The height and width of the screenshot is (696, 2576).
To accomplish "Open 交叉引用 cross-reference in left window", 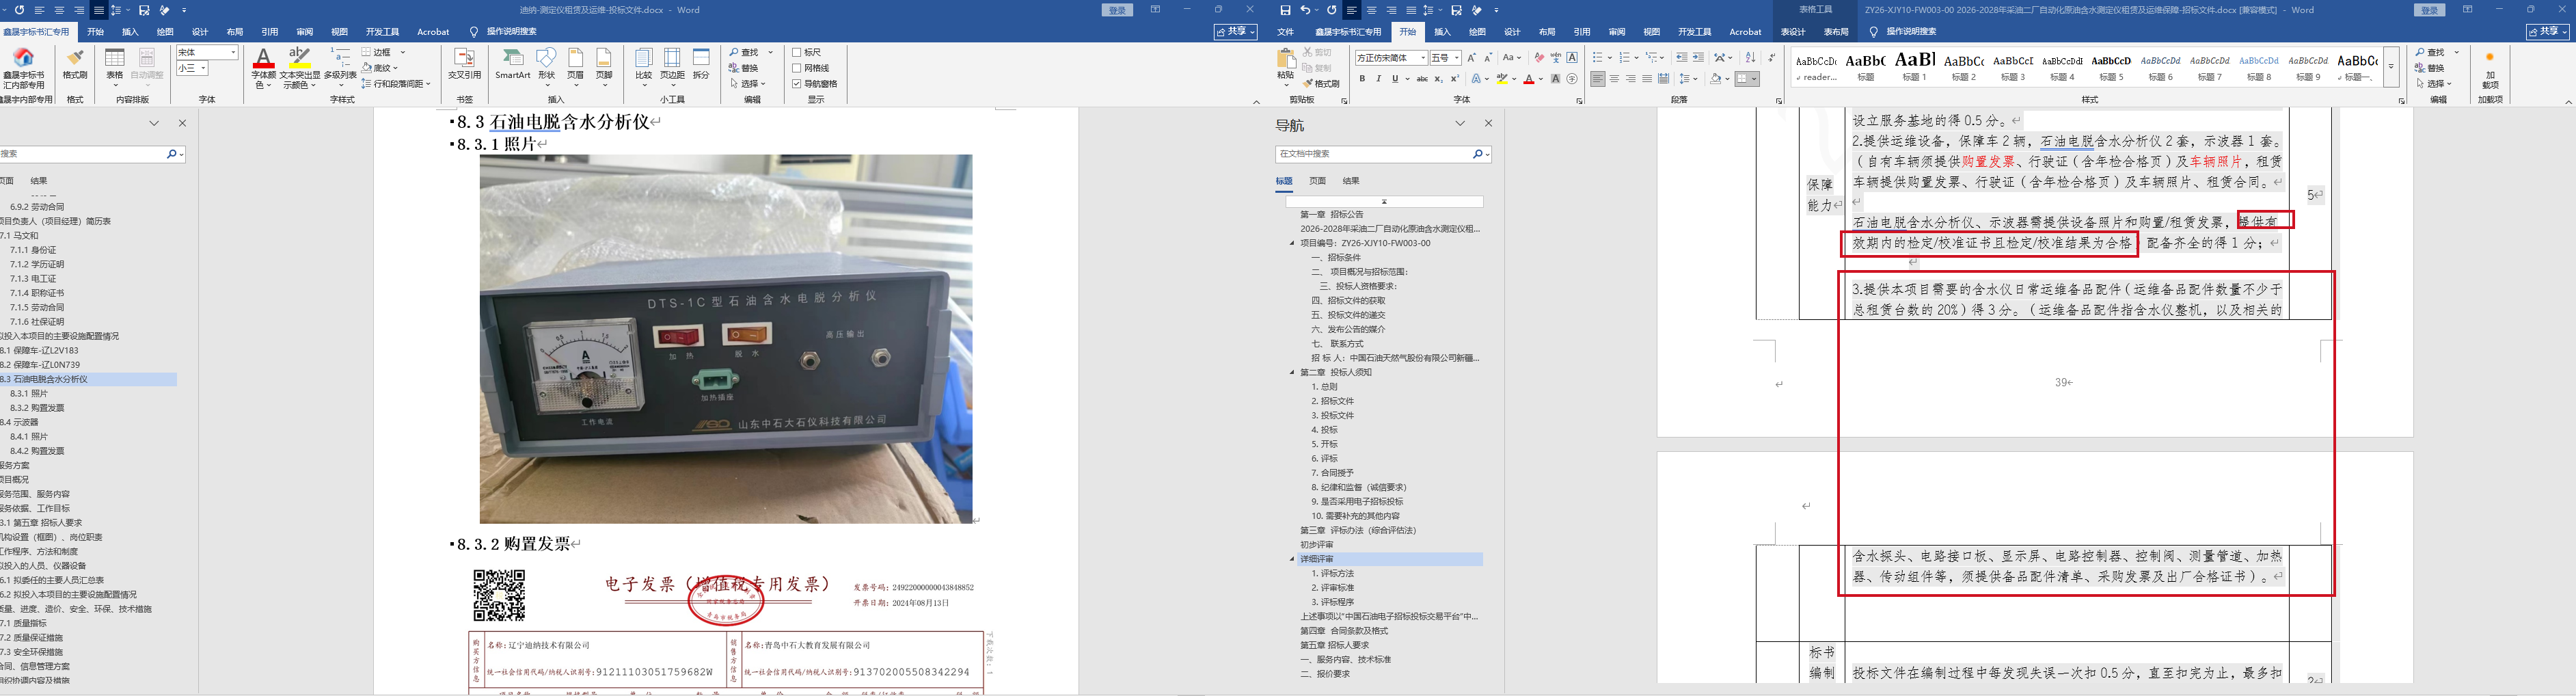I will pos(464,64).
